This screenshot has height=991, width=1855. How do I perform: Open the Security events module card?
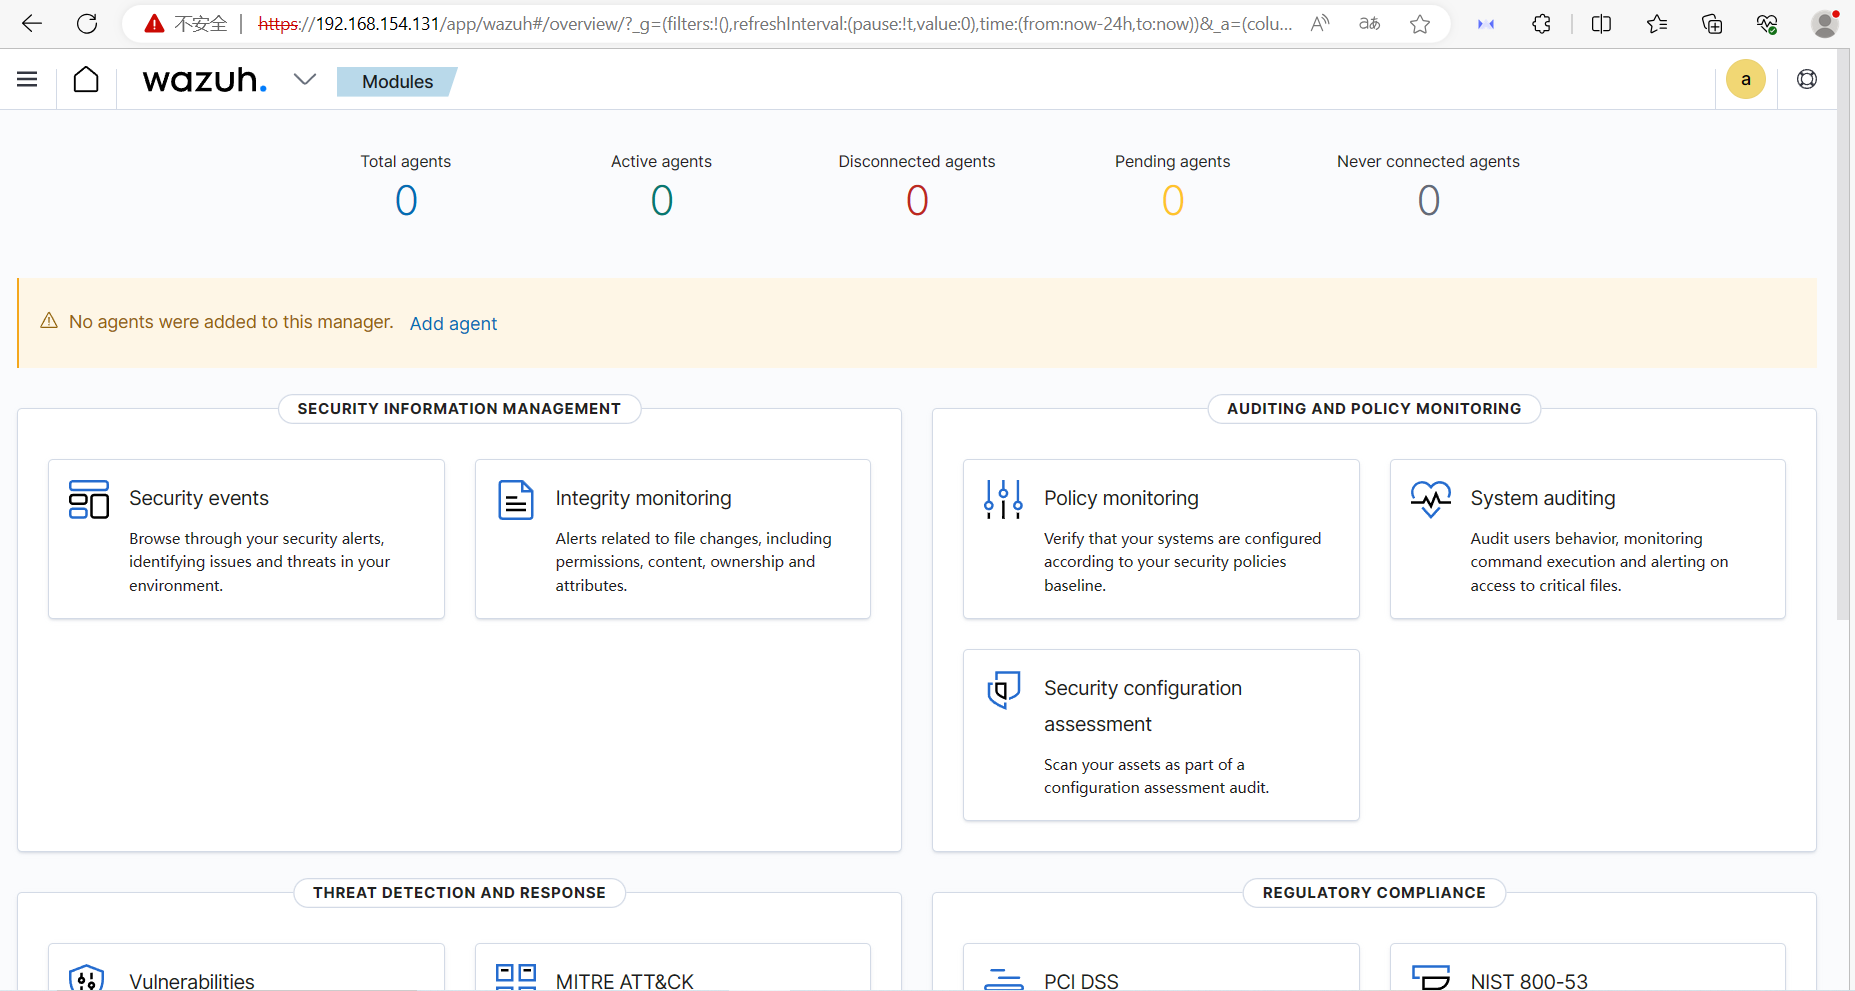click(x=246, y=539)
